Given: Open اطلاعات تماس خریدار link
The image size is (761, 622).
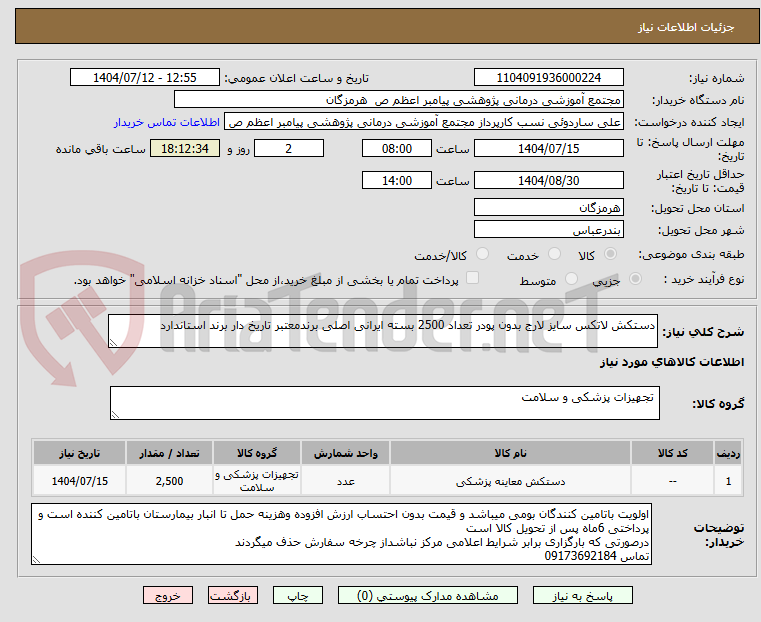Looking at the screenshot, I should tap(167, 122).
